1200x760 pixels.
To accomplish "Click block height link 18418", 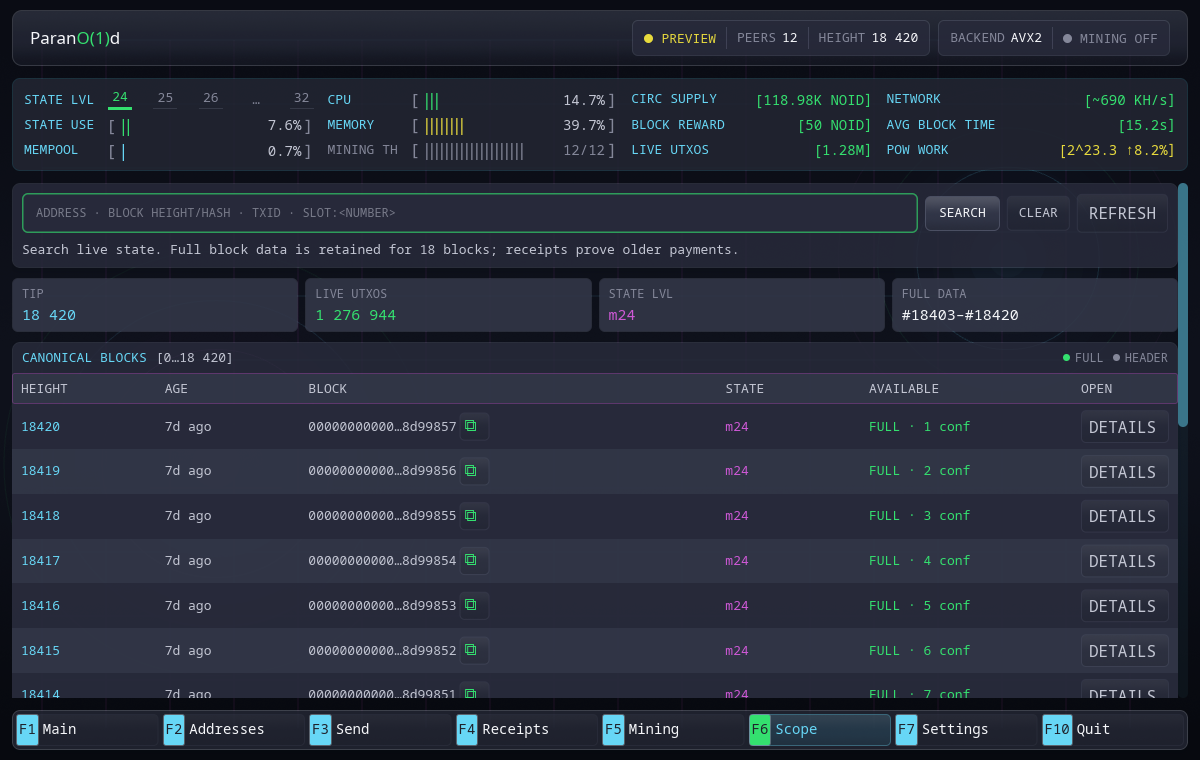I will (x=41, y=516).
